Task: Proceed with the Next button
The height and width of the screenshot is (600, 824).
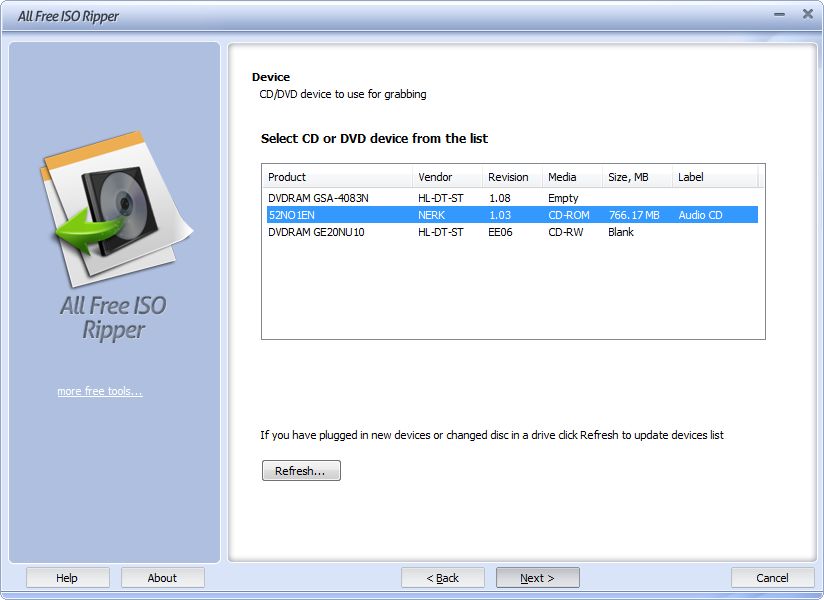Action: point(538,578)
